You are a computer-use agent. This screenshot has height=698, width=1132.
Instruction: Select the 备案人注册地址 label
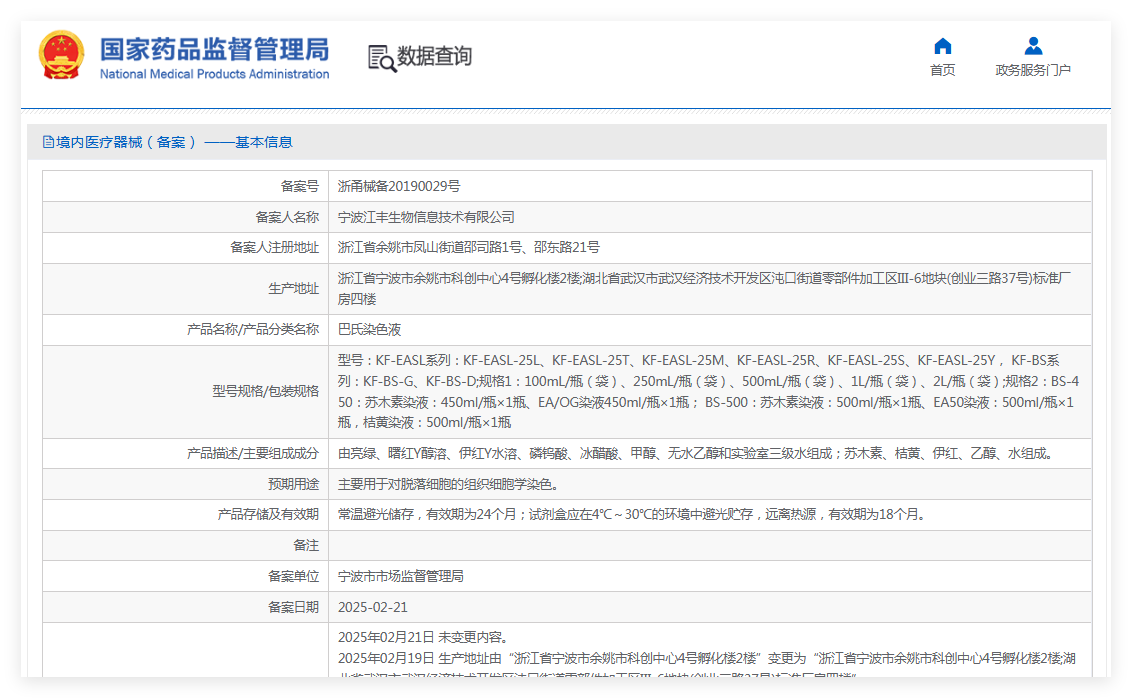274,248
